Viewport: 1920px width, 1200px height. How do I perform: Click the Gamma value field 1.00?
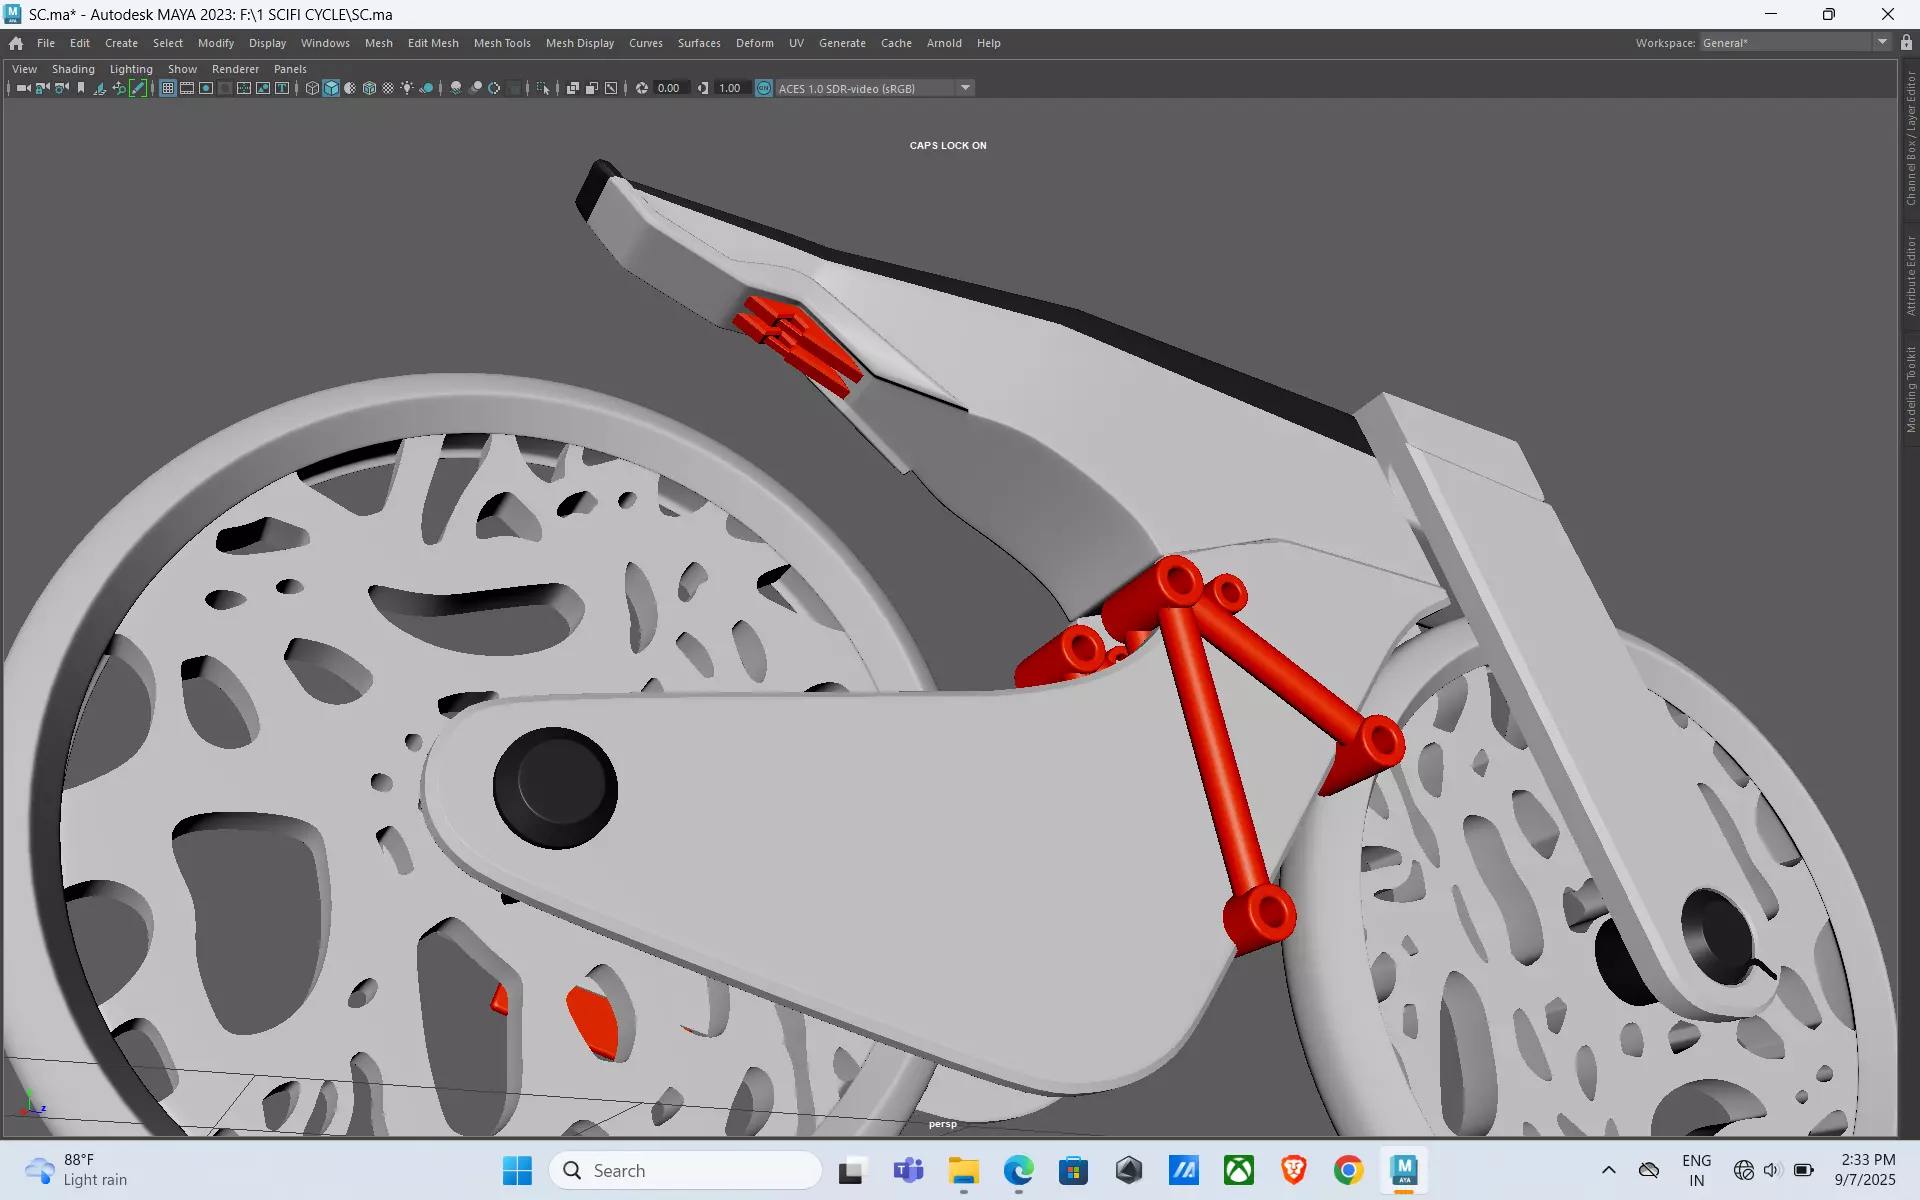click(732, 88)
